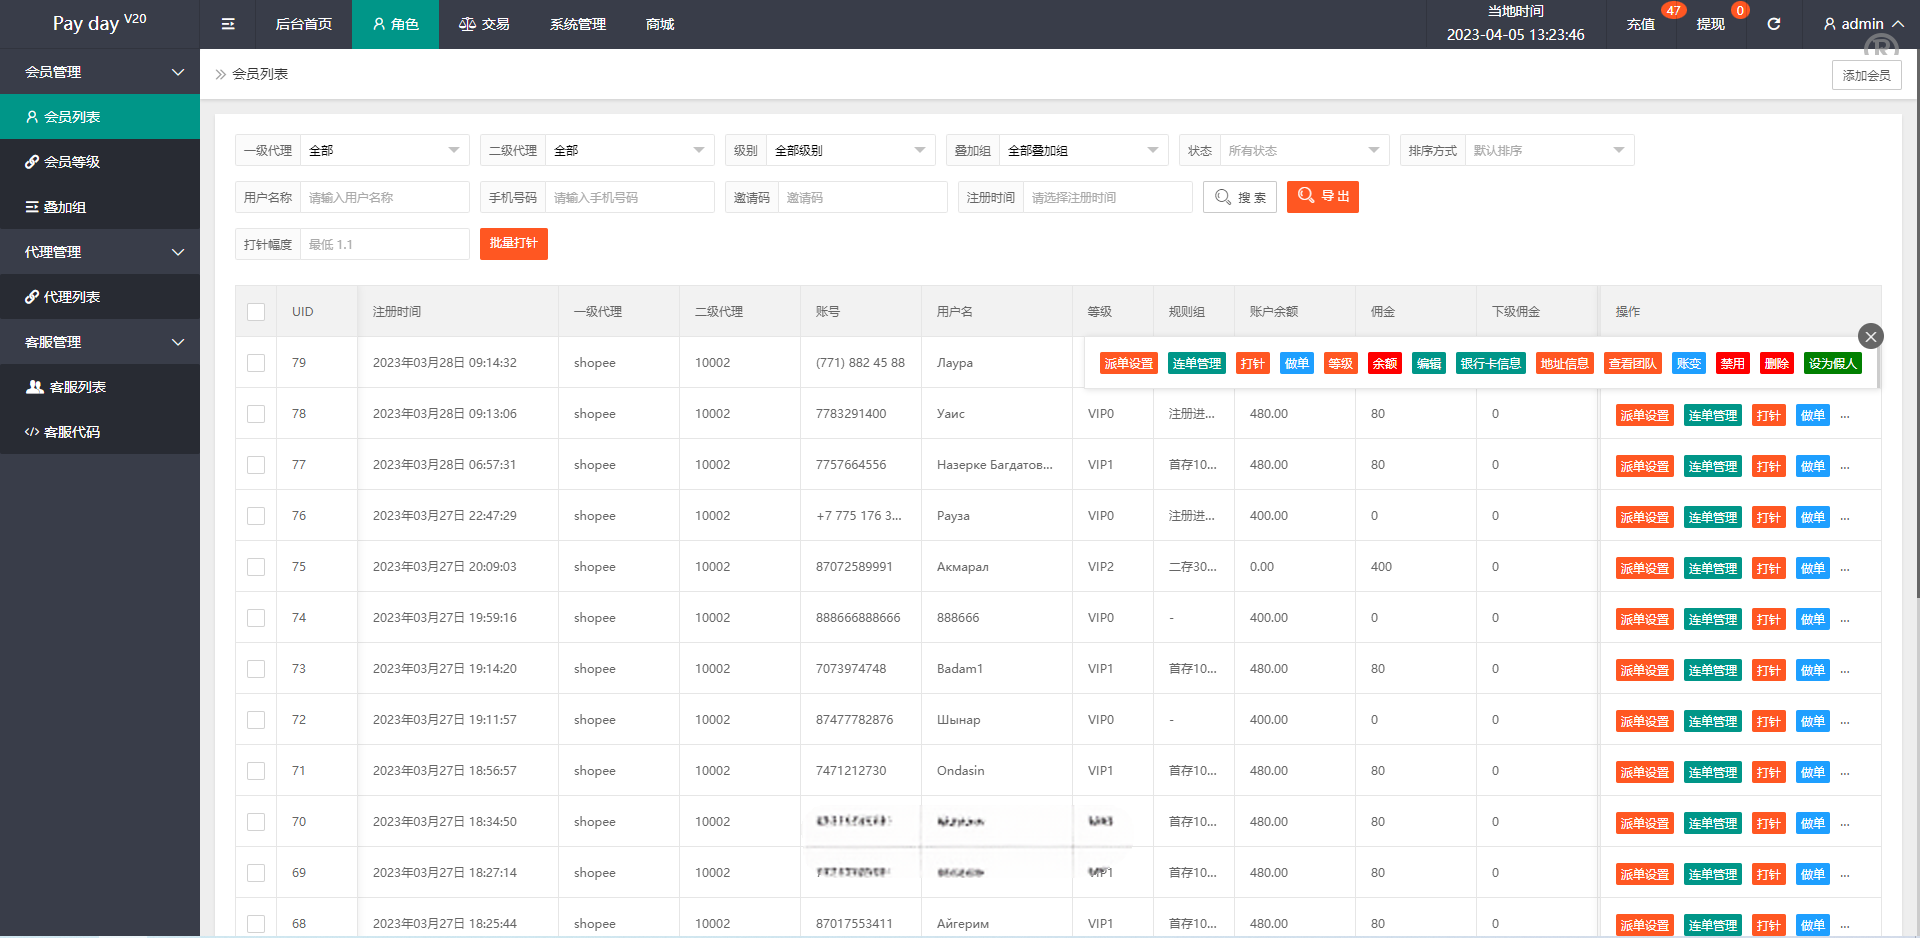The image size is (1920, 938).
Task: Click the search magnifier button
Action: [x=1239, y=197]
